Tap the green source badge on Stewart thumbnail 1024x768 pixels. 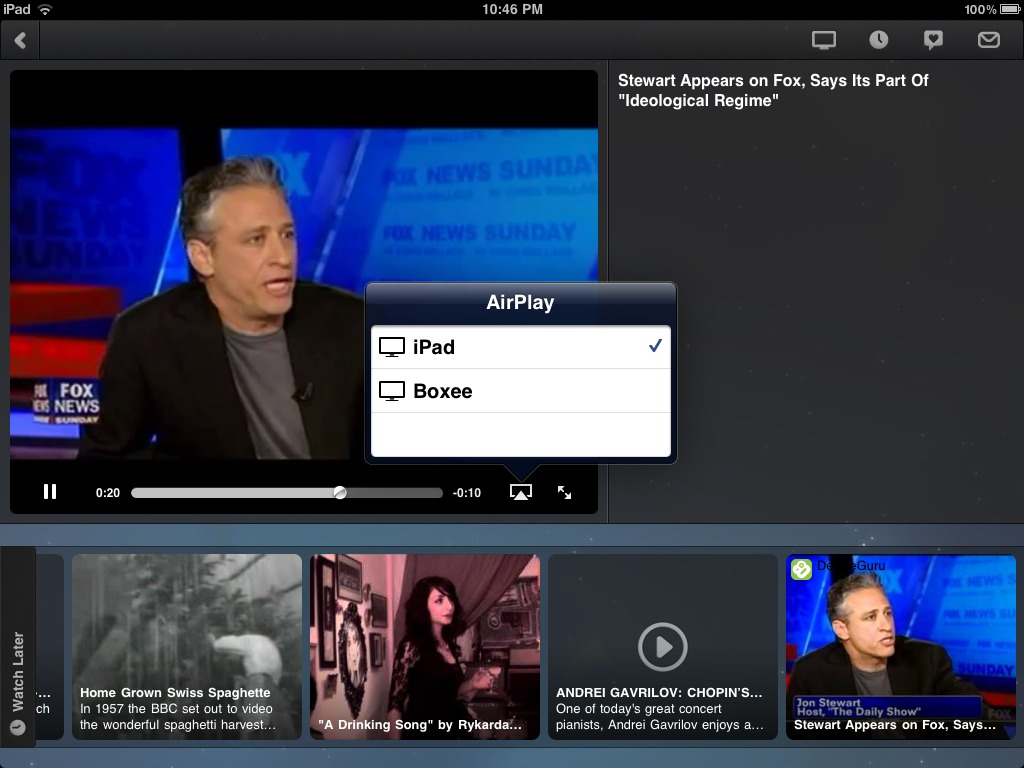tap(801, 569)
